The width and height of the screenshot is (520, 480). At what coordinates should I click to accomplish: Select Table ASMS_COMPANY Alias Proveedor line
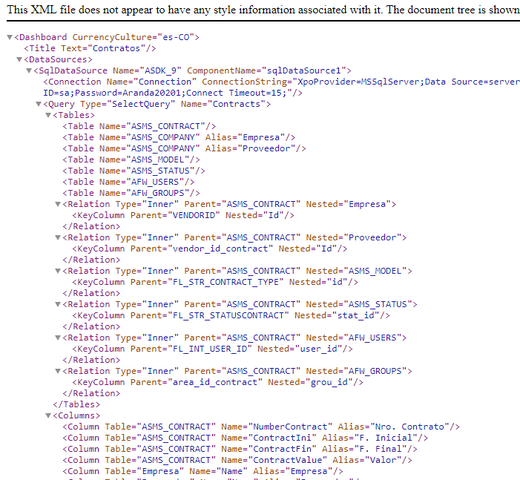tap(184, 149)
